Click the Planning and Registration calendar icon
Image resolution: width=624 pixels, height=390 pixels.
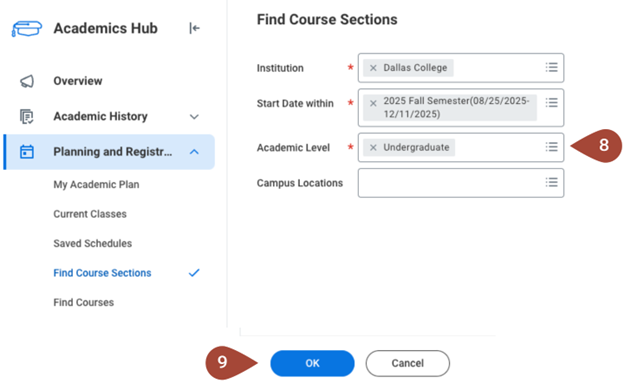pyautogui.click(x=27, y=152)
